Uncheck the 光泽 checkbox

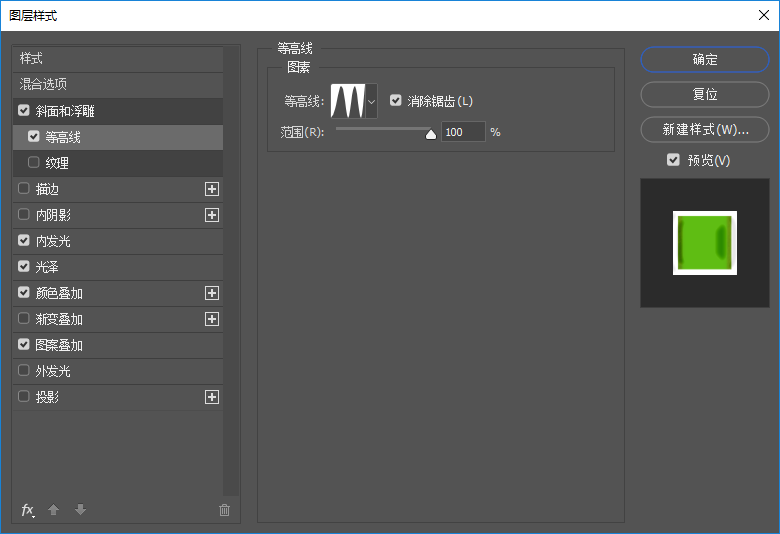[24, 266]
